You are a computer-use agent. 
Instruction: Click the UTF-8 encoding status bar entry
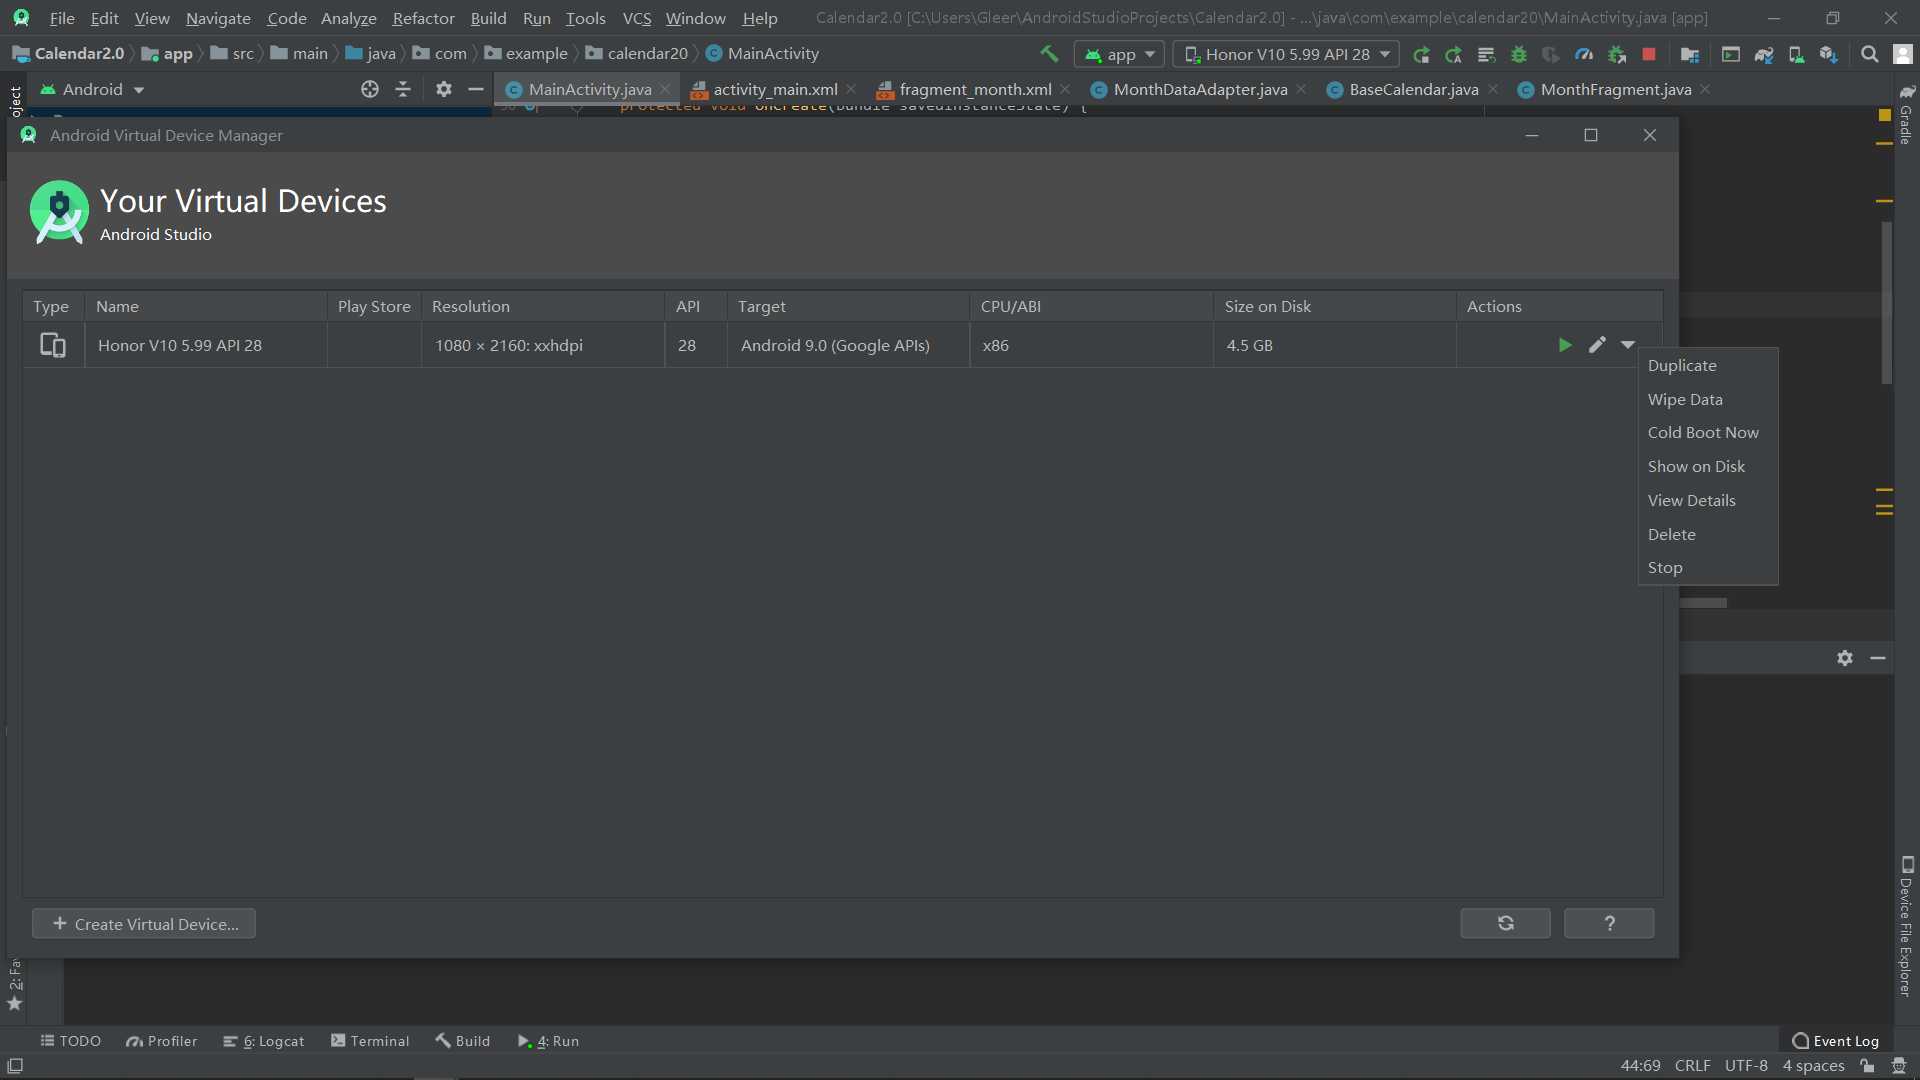pos(1746,1066)
